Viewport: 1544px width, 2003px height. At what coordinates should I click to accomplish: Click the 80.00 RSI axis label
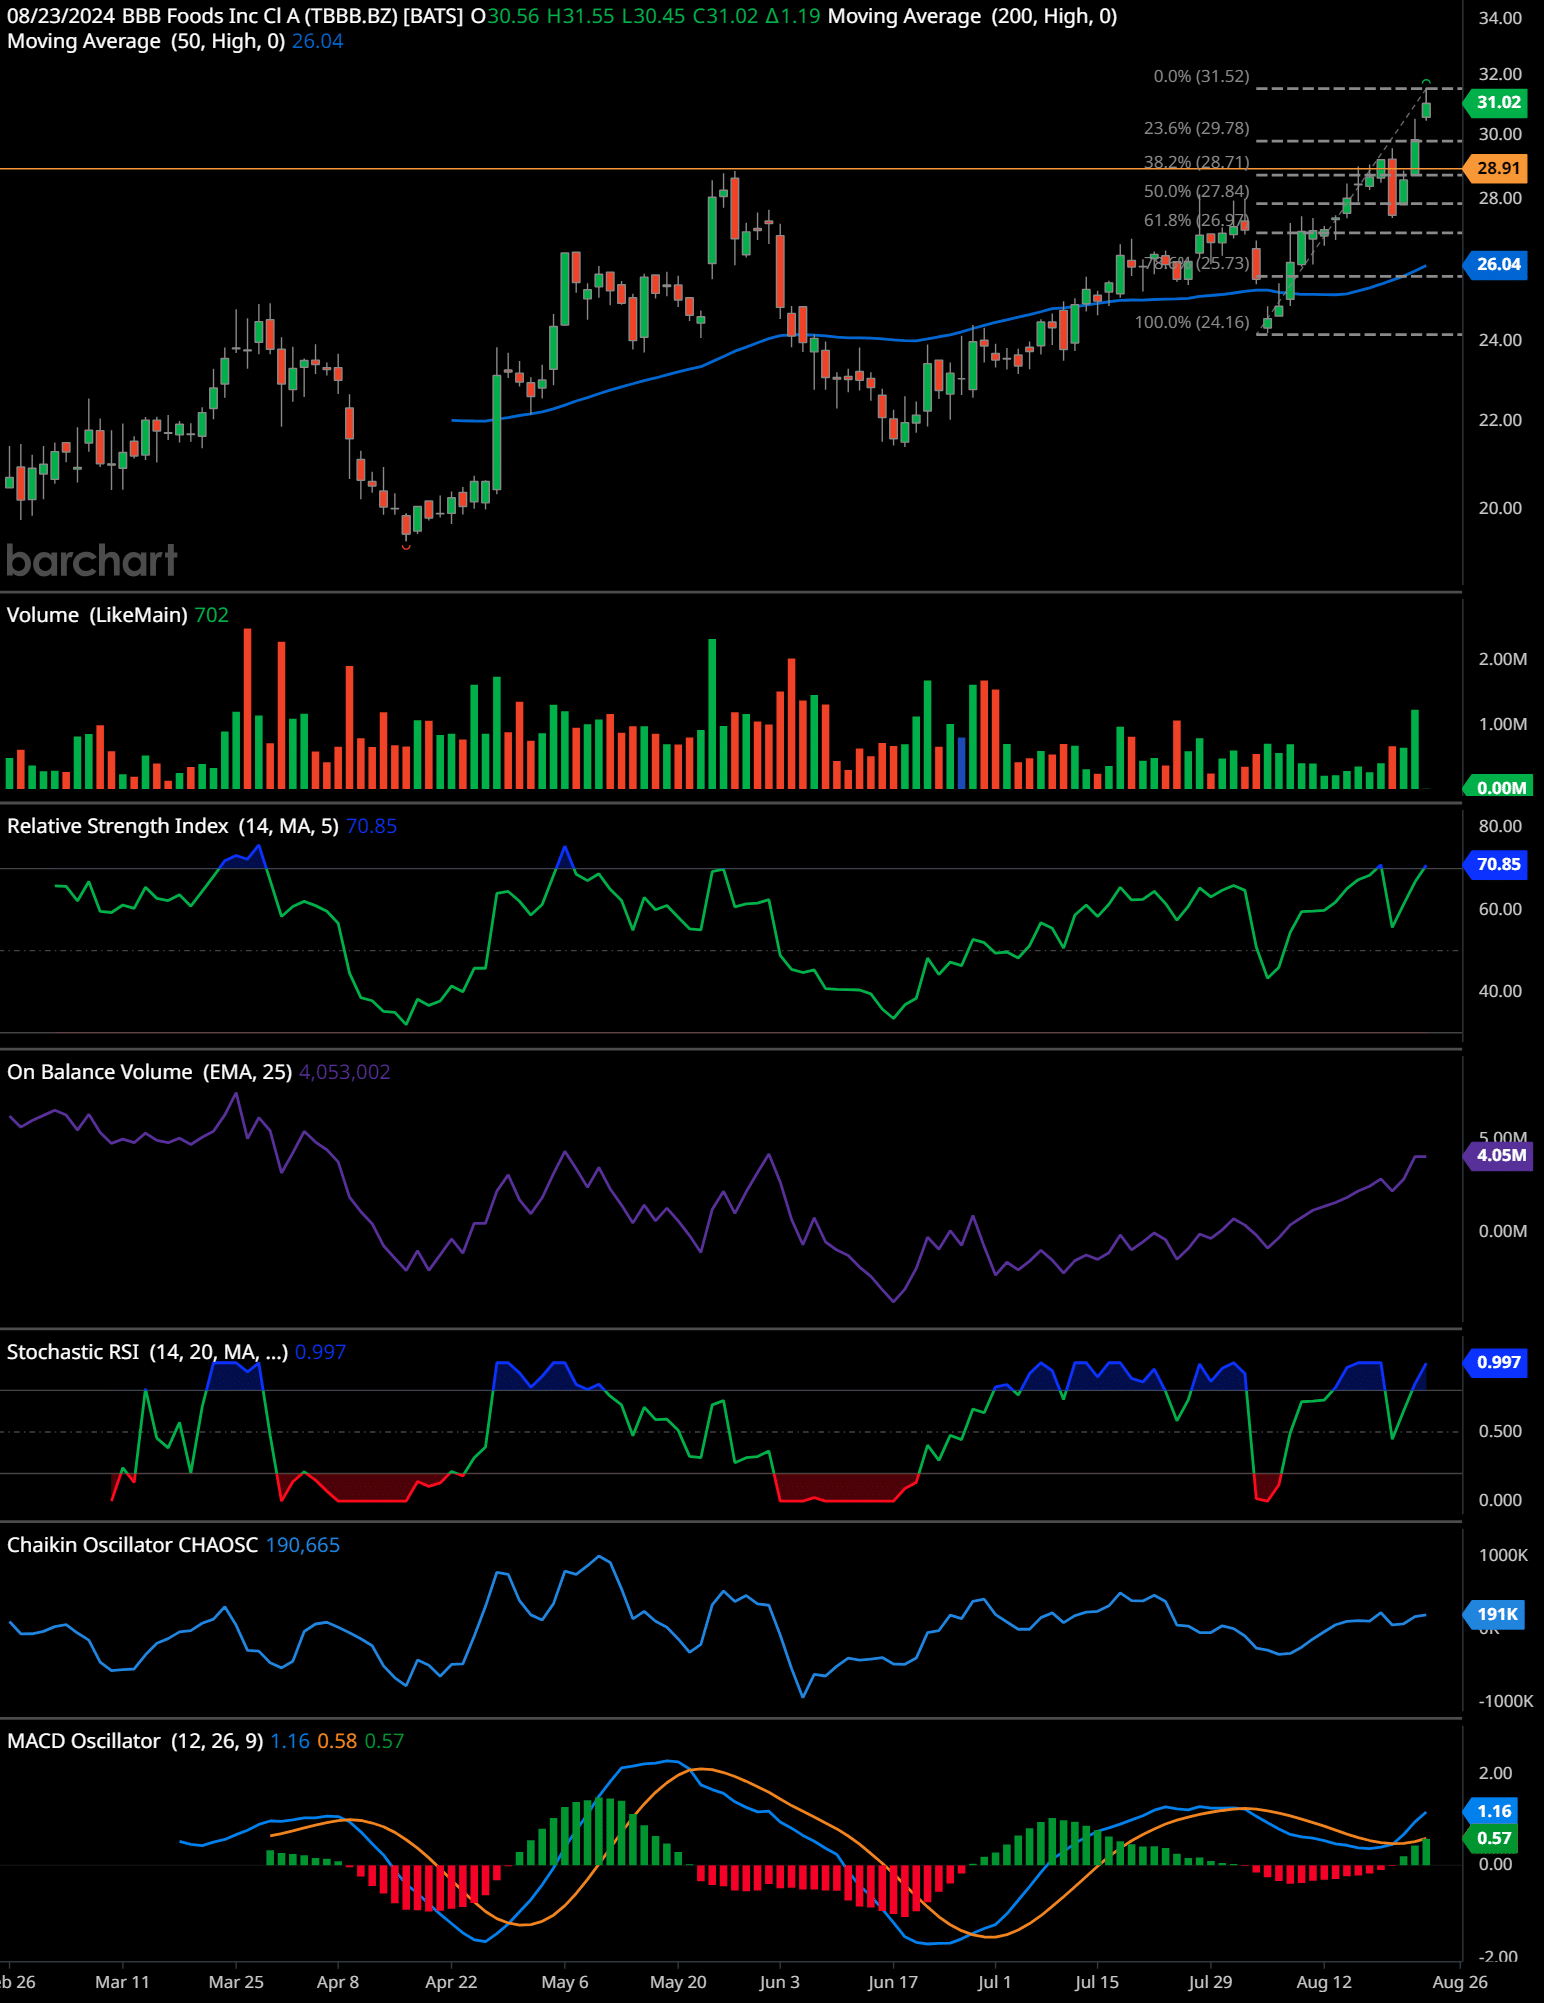pyautogui.click(x=1500, y=826)
